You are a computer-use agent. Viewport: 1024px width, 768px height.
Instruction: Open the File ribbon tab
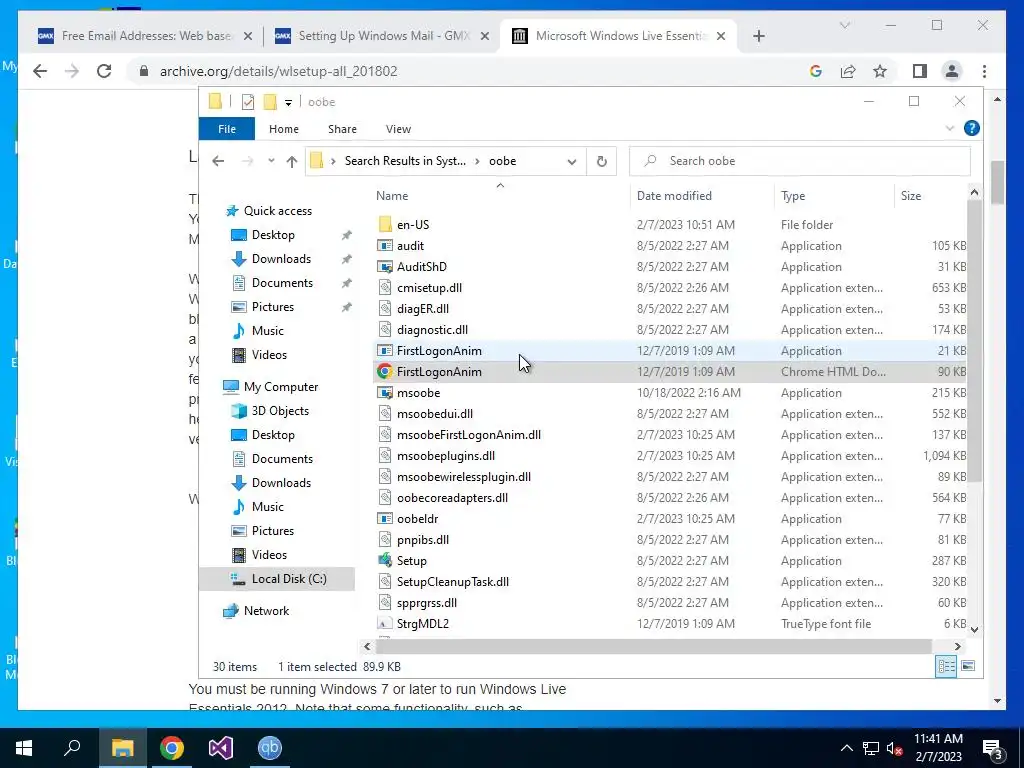click(227, 129)
